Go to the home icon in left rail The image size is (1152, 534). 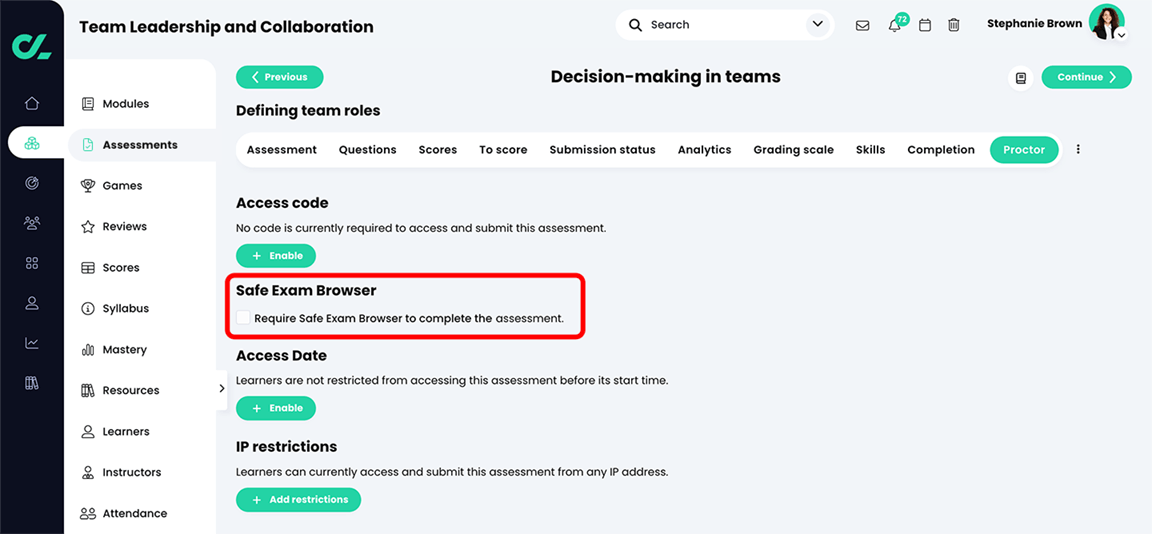coord(32,103)
